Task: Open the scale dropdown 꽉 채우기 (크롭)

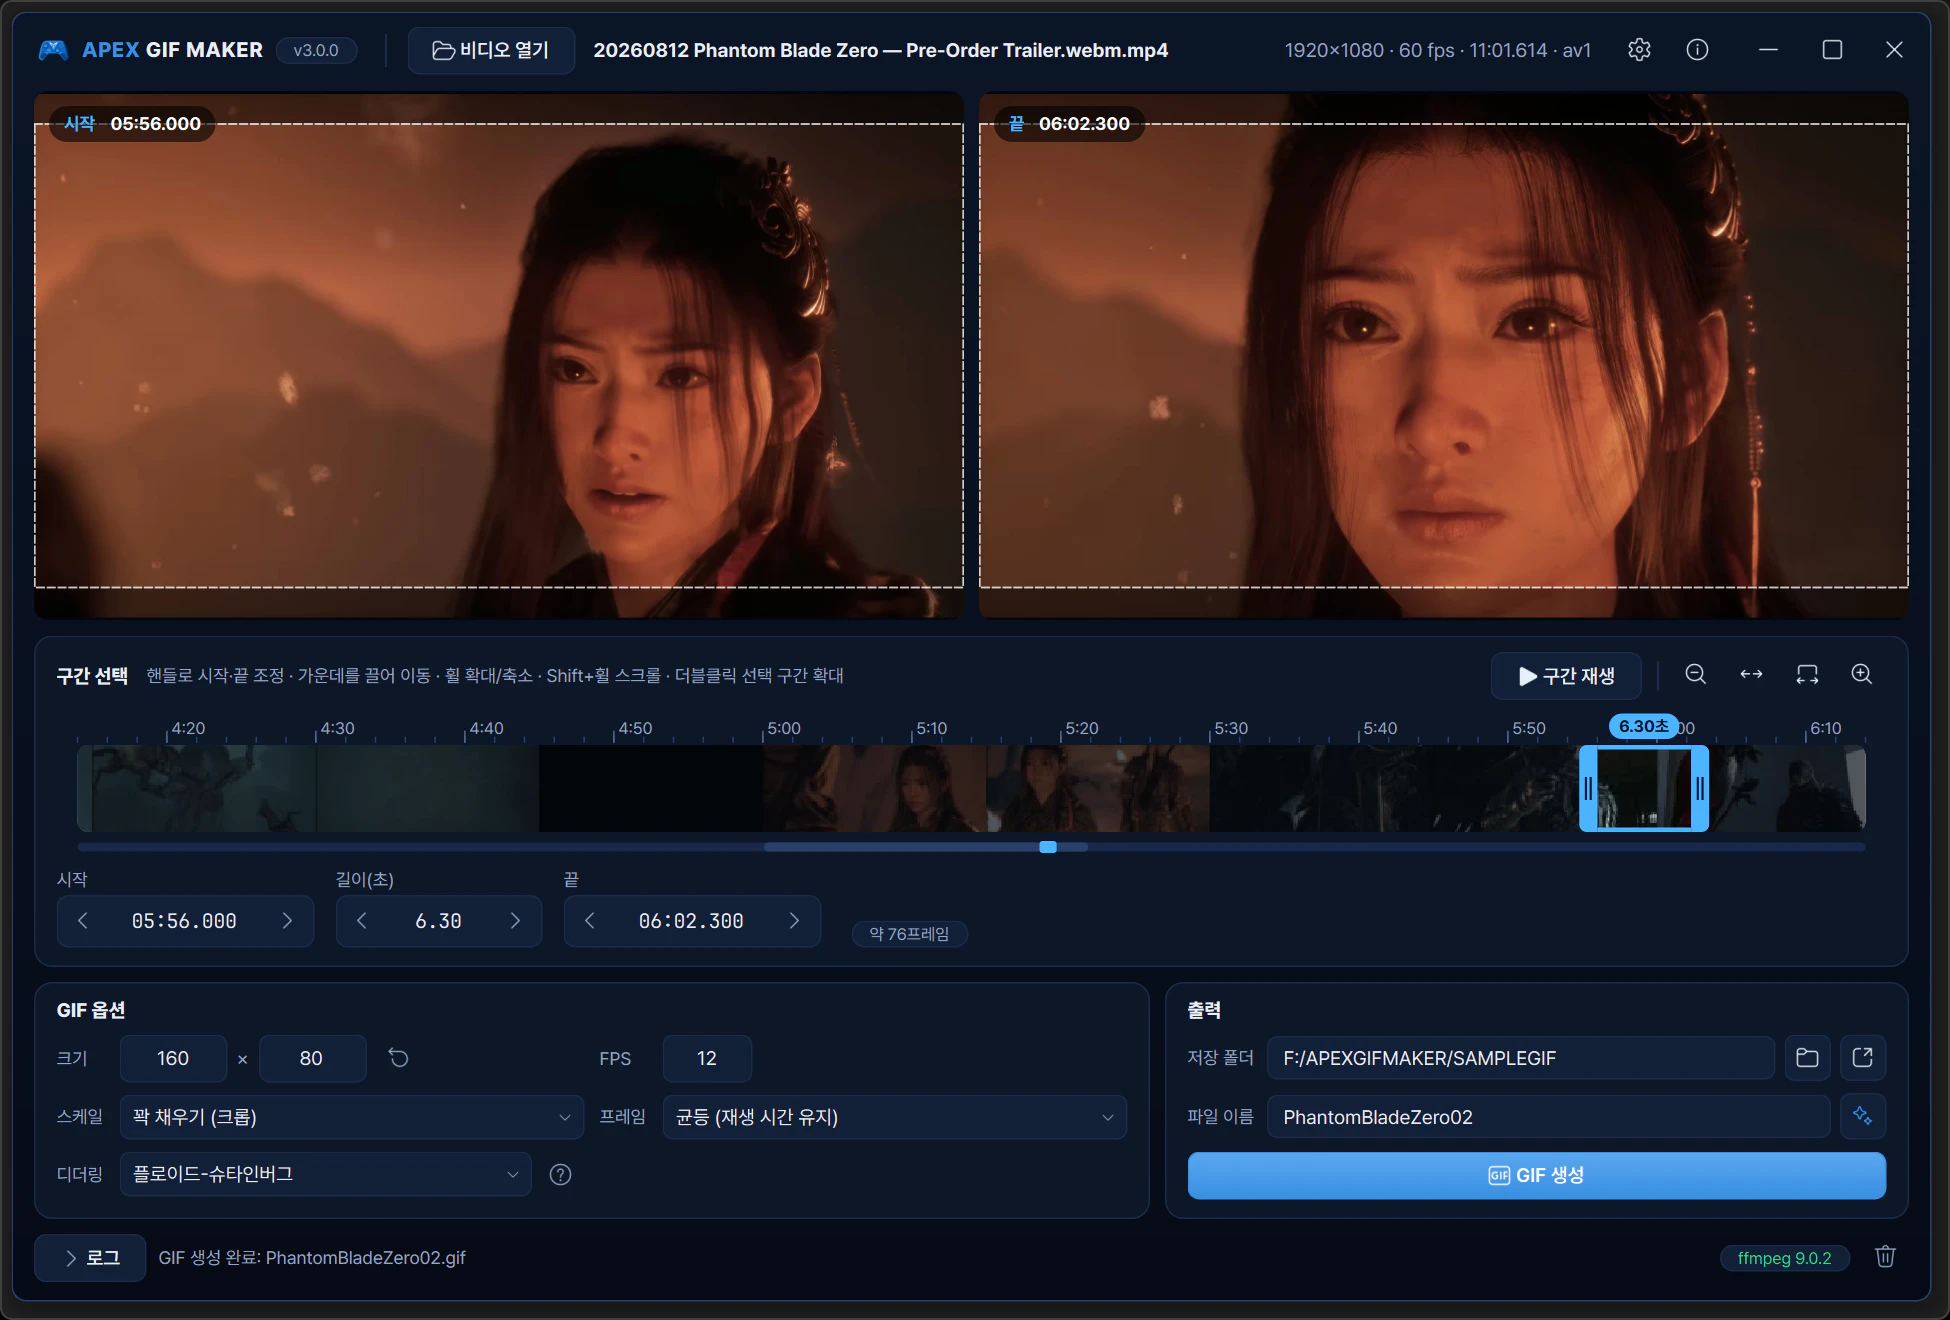Action: [351, 1117]
